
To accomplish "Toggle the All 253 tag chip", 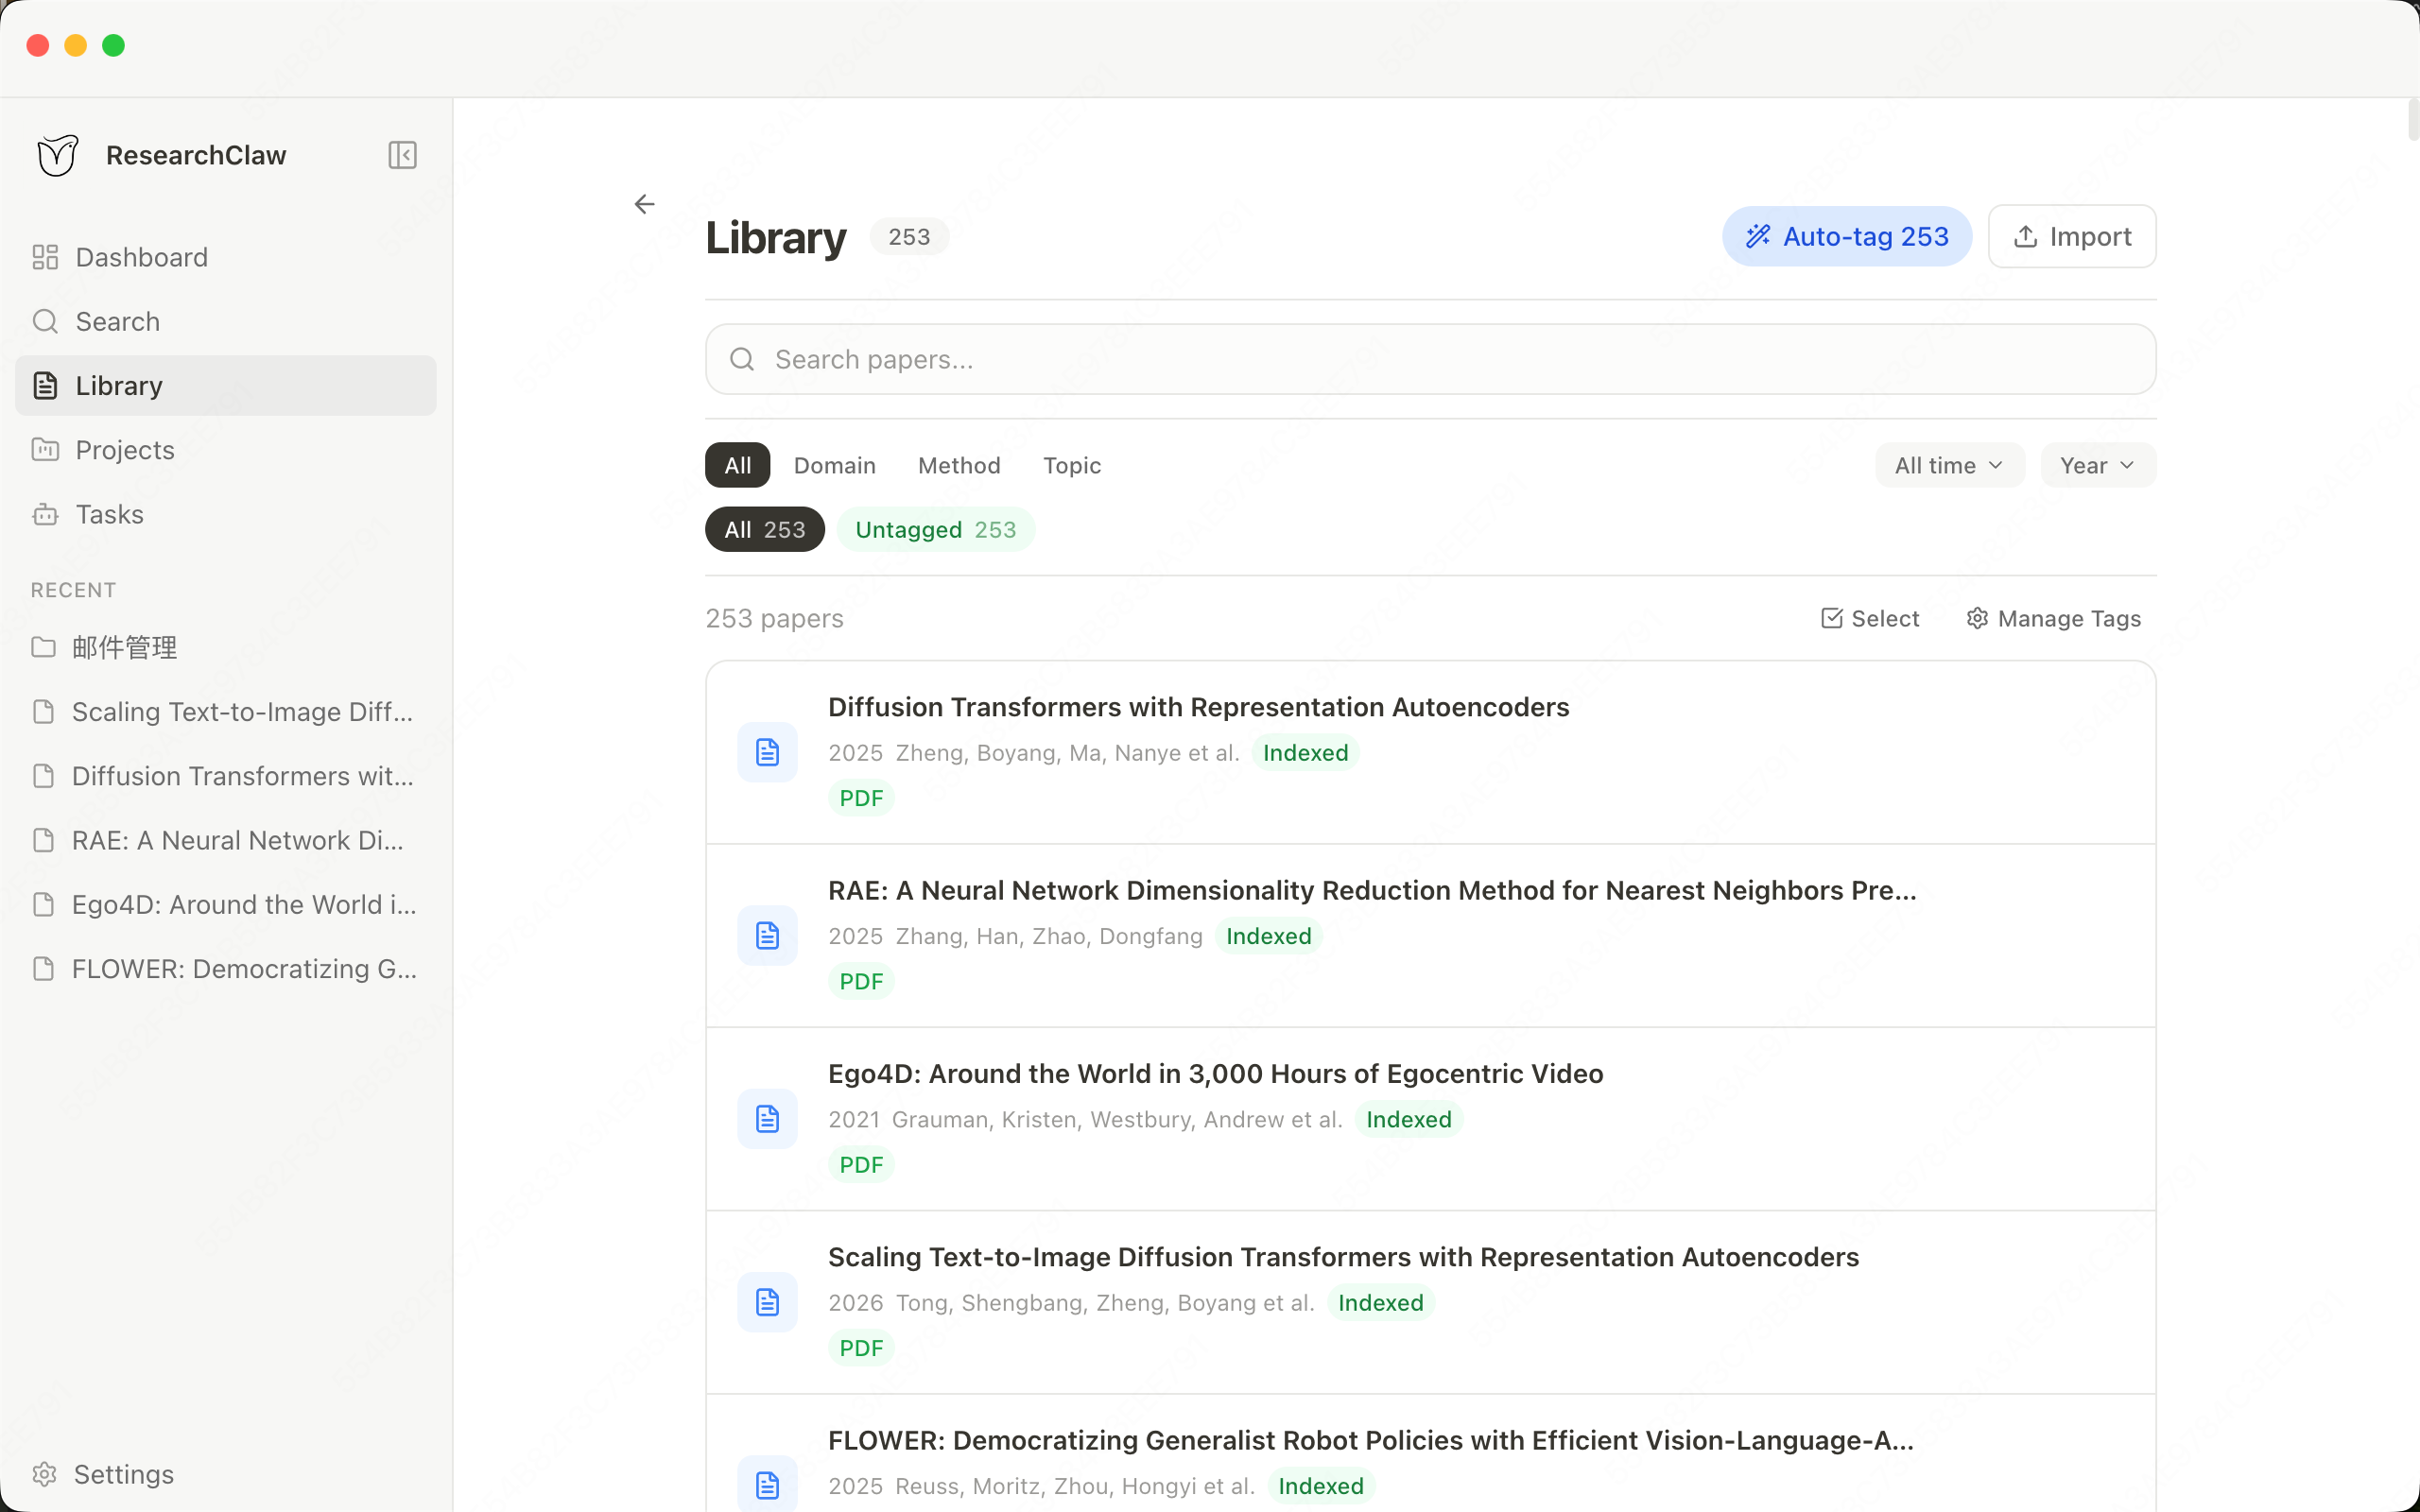I will pyautogui.click(x=763, y=529).
